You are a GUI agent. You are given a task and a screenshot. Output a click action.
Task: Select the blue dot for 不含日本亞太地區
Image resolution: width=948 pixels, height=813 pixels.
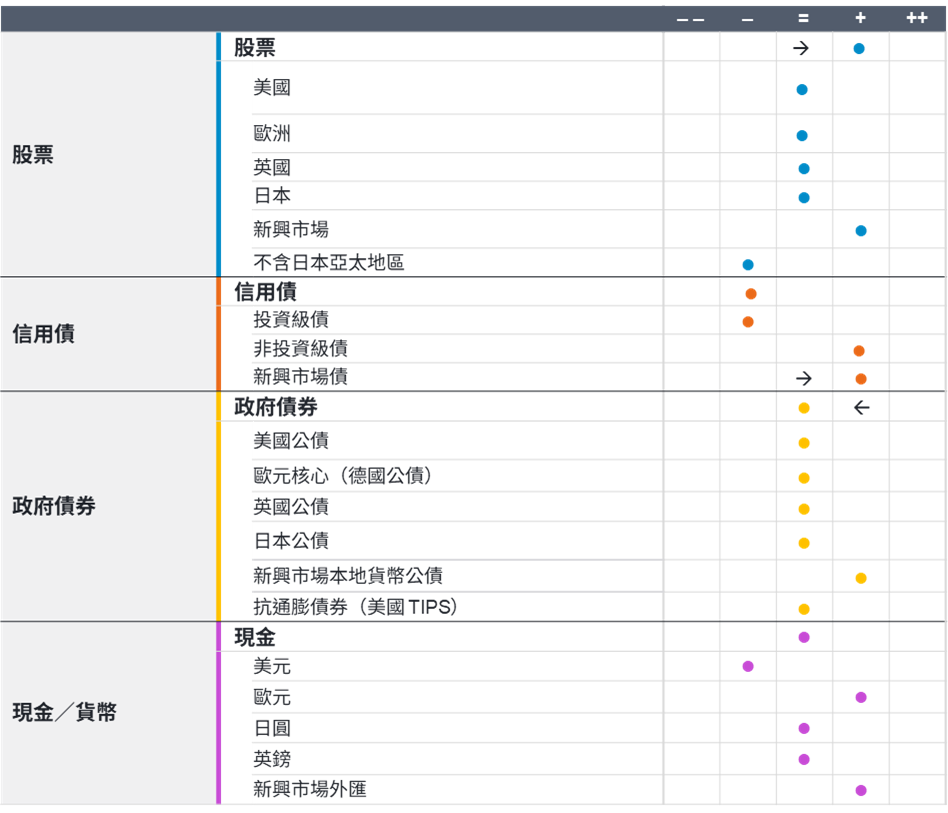pos(748,265)
